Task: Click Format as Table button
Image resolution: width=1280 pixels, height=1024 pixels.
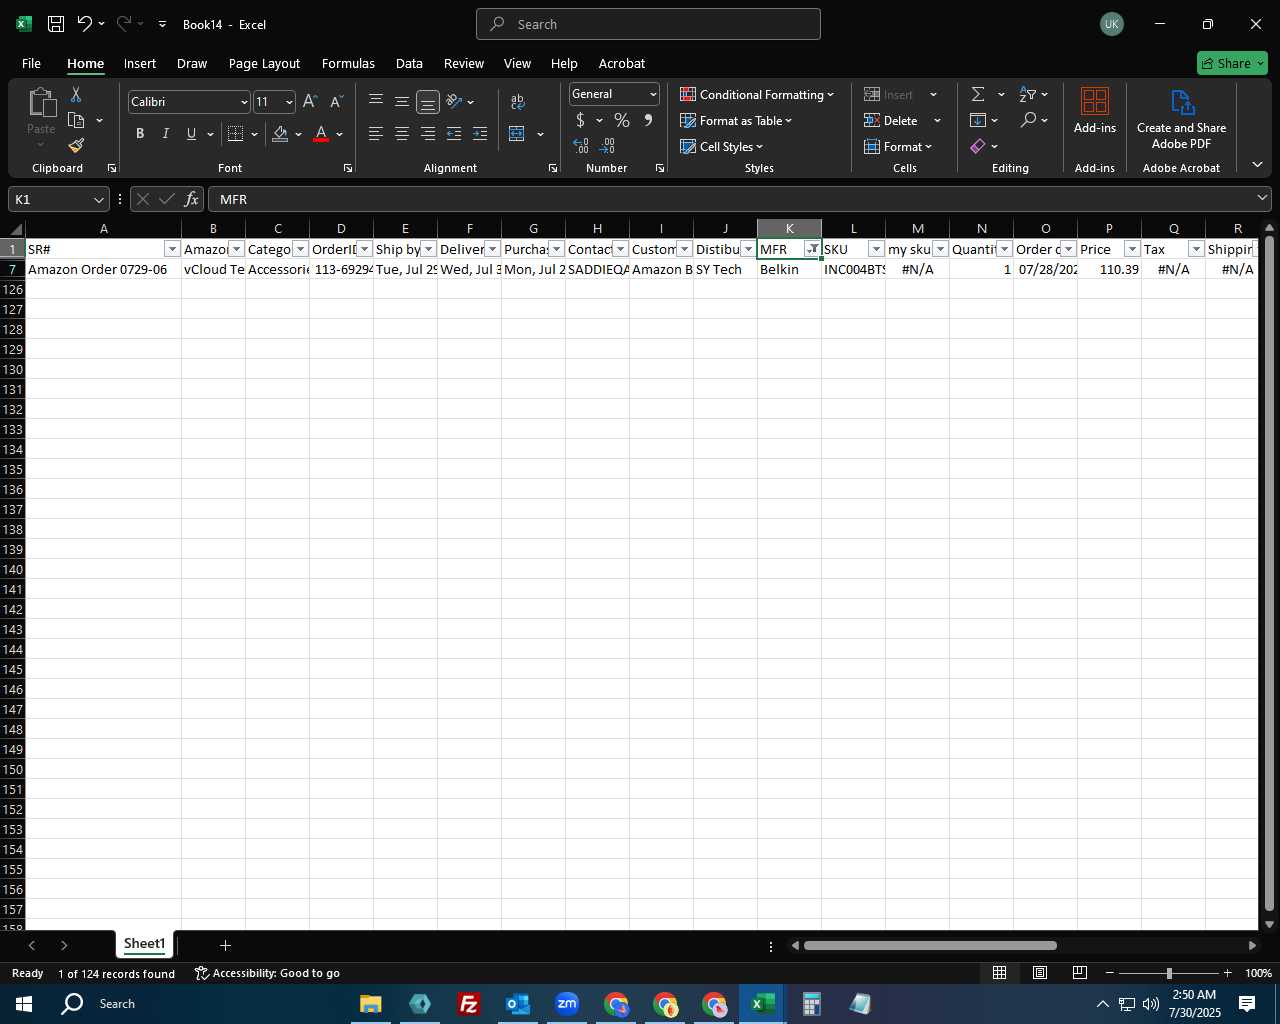Action: [736, 120]
